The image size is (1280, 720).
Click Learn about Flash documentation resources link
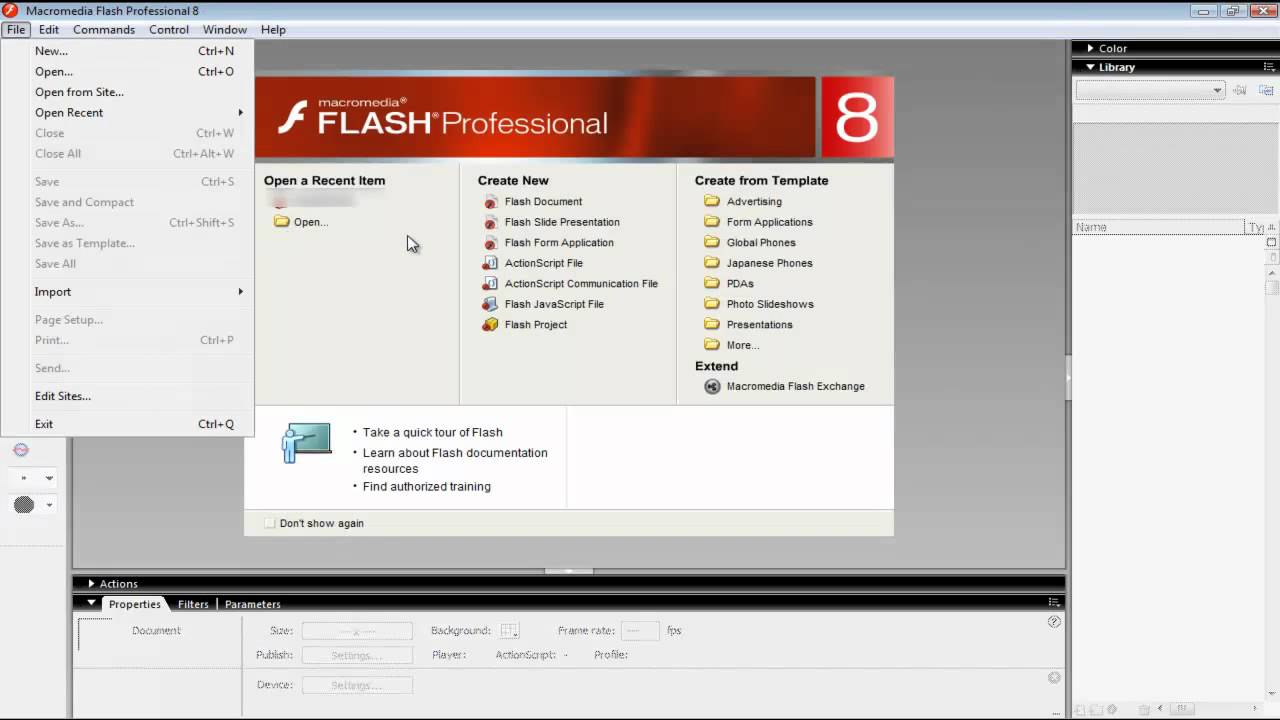pyautogui.click(x=455, y=461)
